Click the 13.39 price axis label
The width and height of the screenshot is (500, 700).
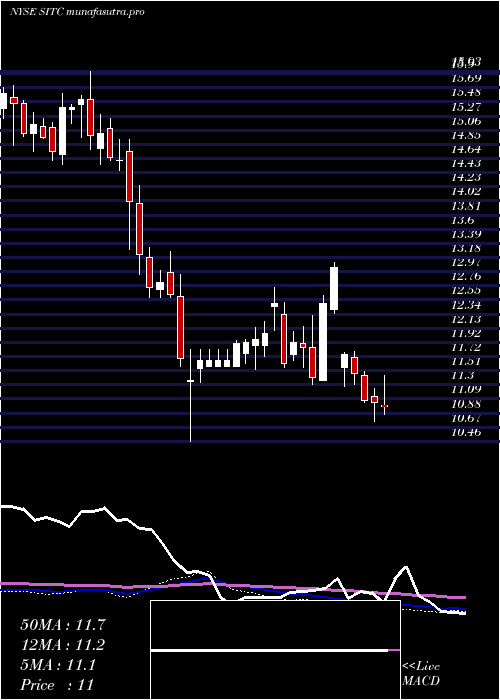click(x=466, y=234)
